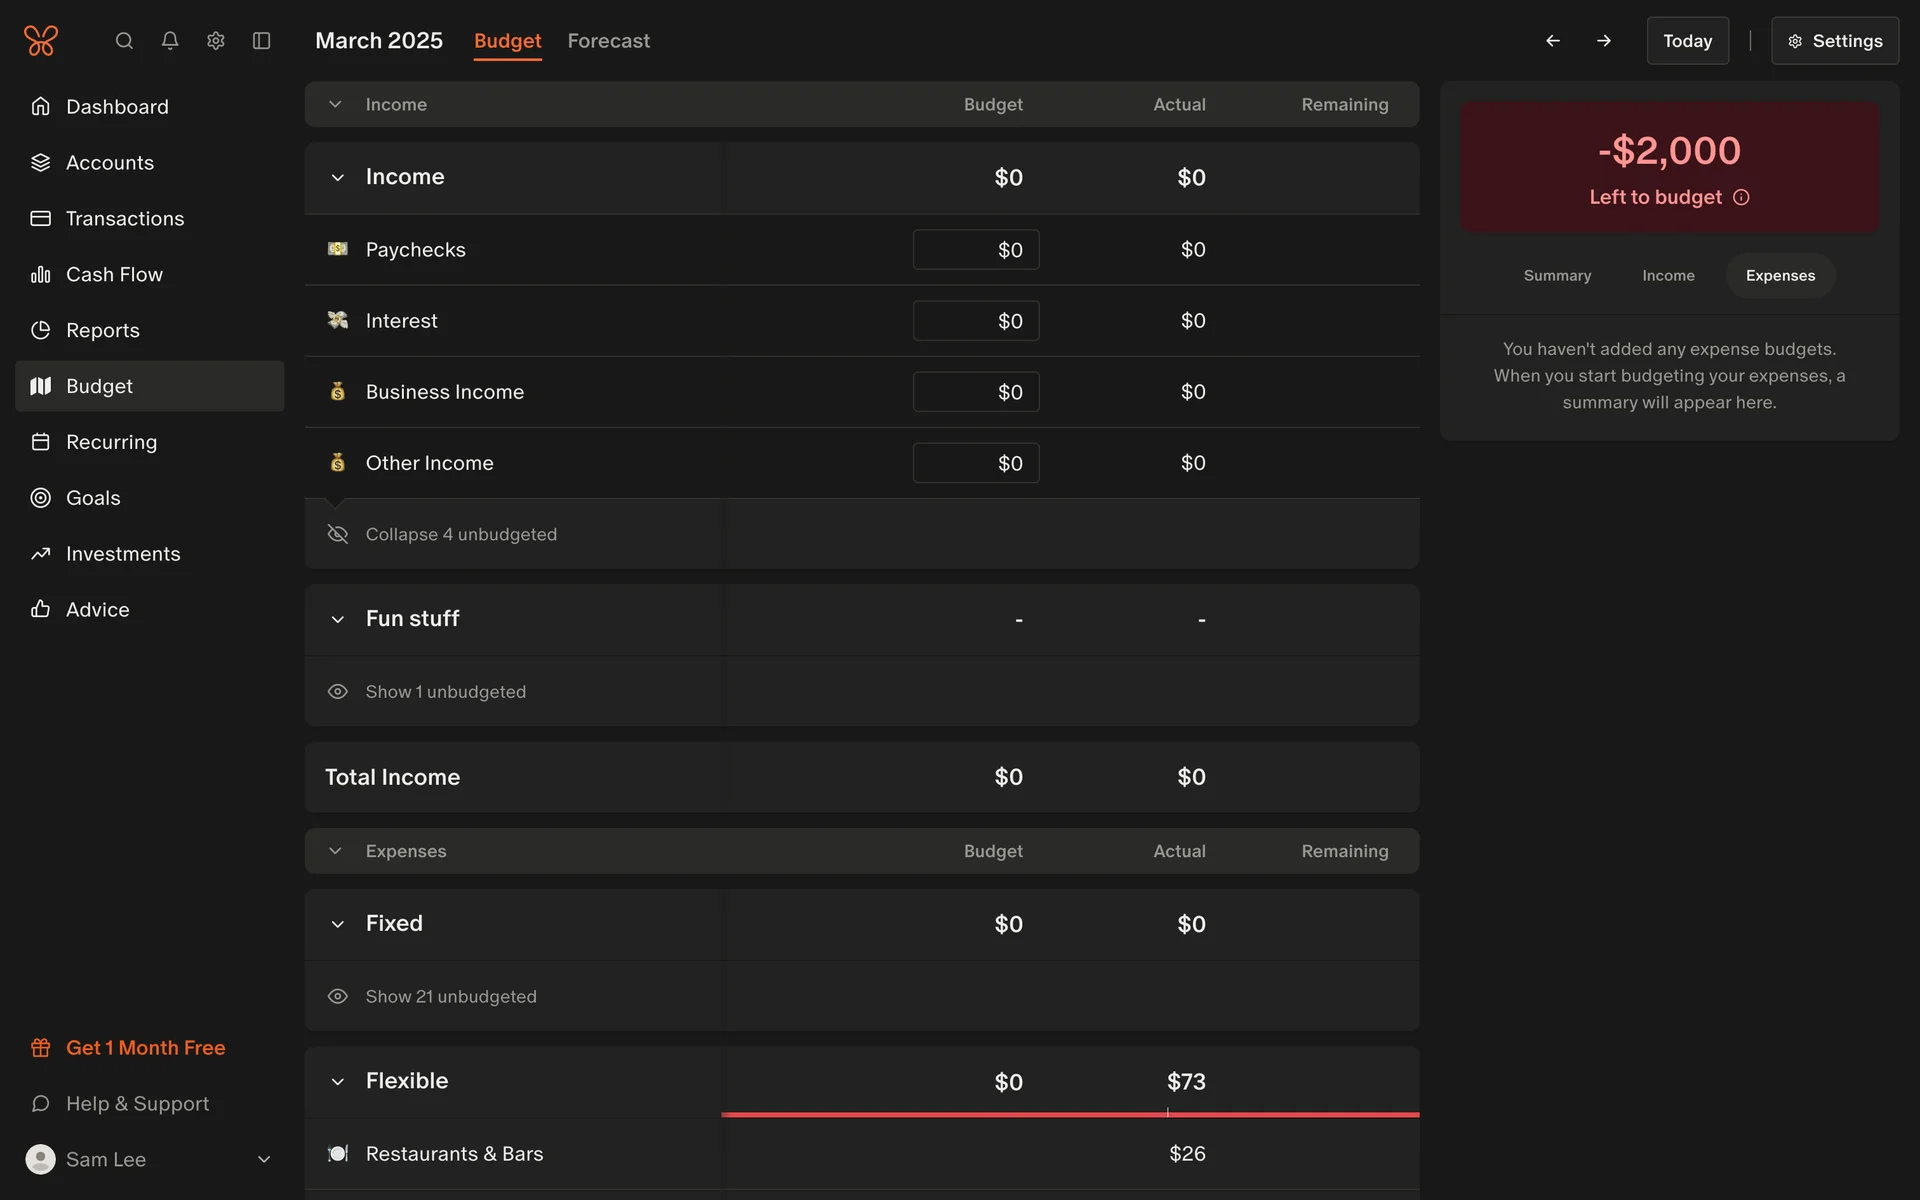Select the Summary tab in side panel
Viewport: 1920px width, 1200px height.
[x=1557, y=276]
